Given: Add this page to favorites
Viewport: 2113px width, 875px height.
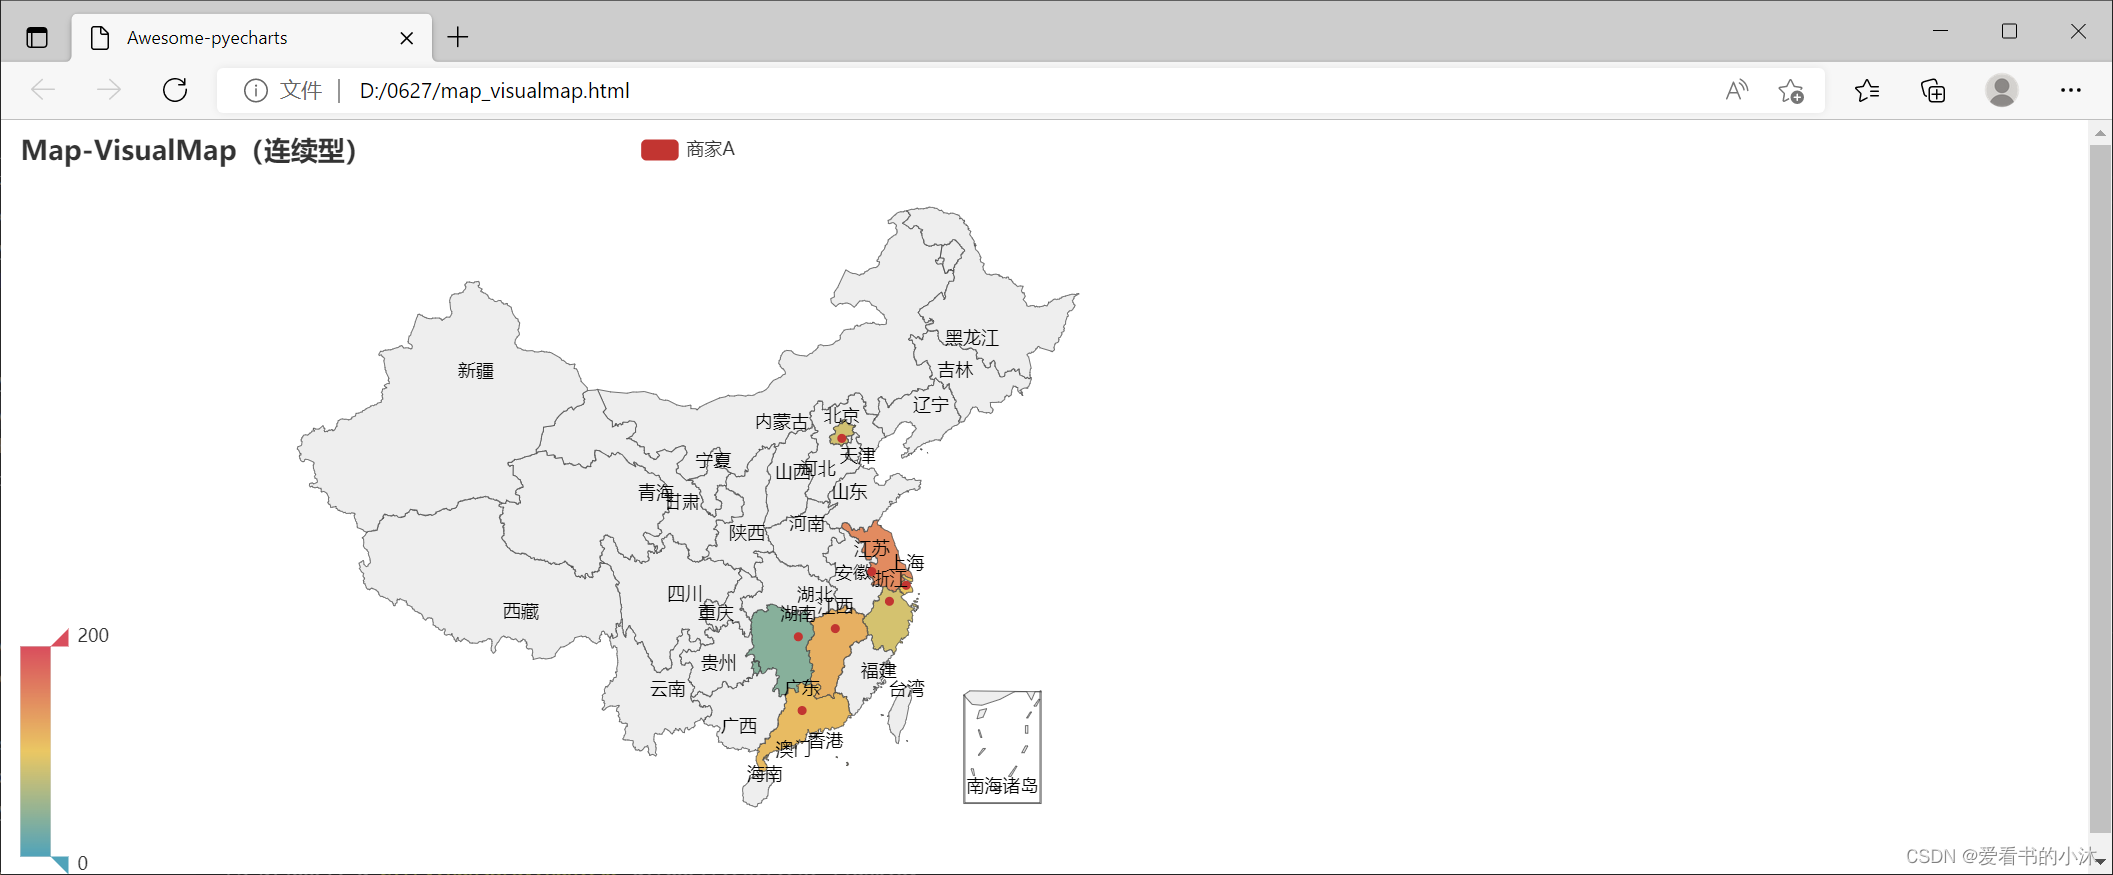Looking at the screenshot, I should point(1791,91).
